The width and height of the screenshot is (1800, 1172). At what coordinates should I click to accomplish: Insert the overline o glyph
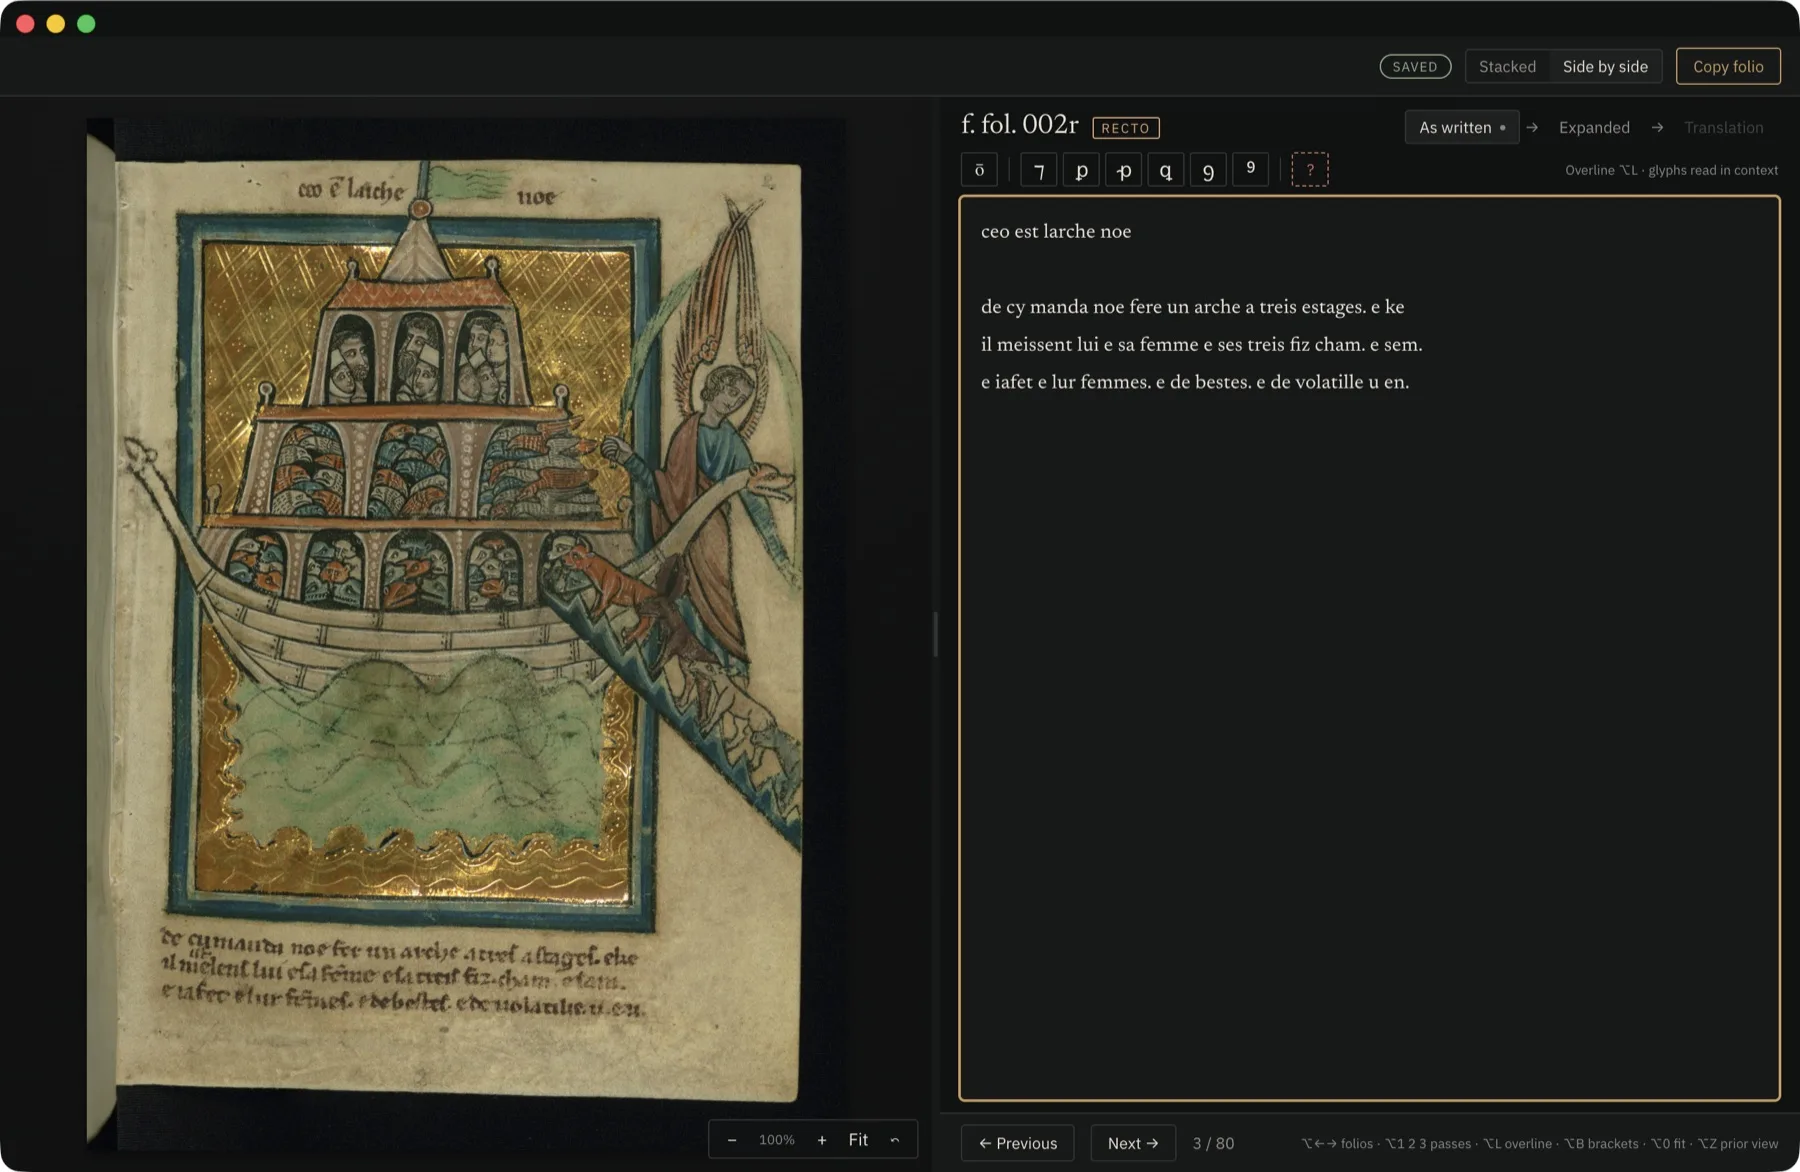pos(979,170)
